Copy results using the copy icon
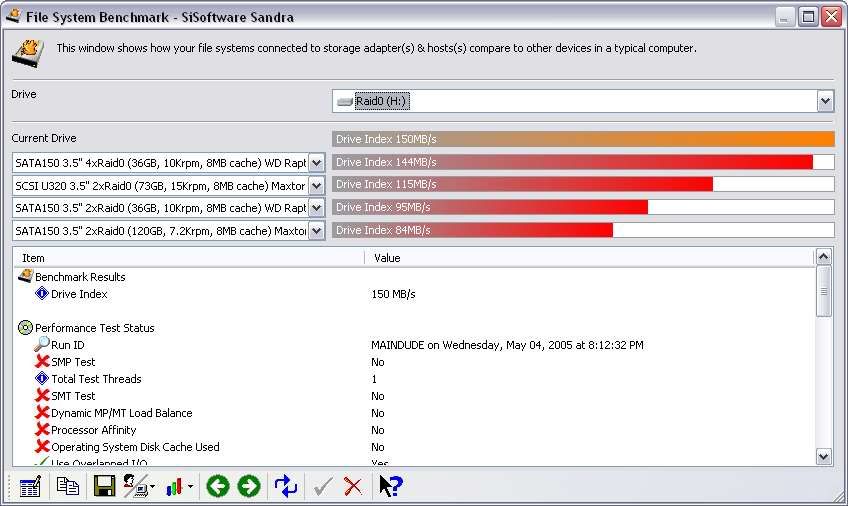The height and width of the screenshot is (506, 848). point(67,486)
